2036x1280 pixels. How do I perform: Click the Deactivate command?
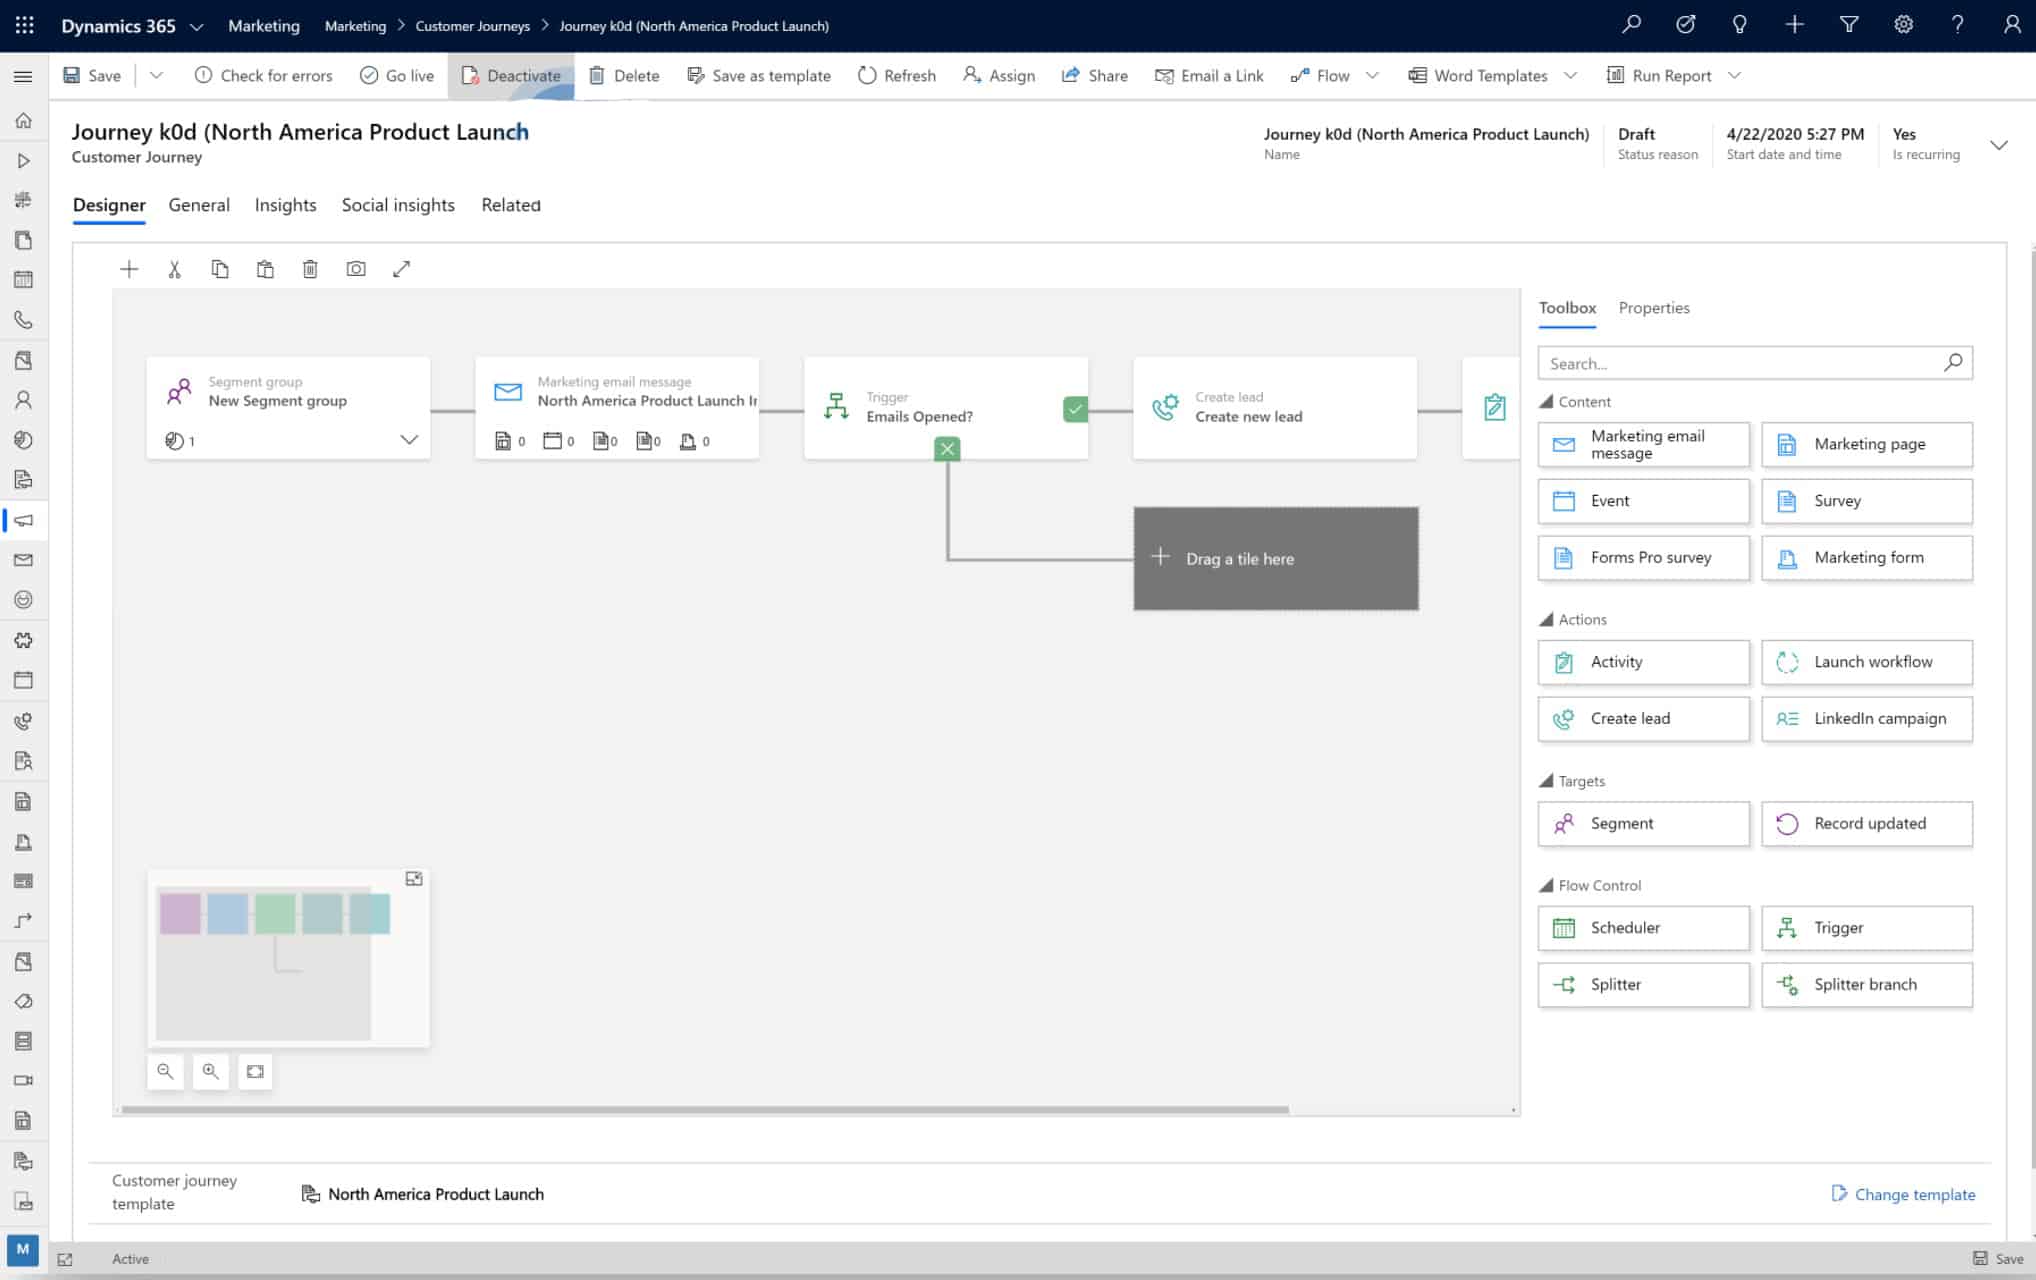click(511, 75)
